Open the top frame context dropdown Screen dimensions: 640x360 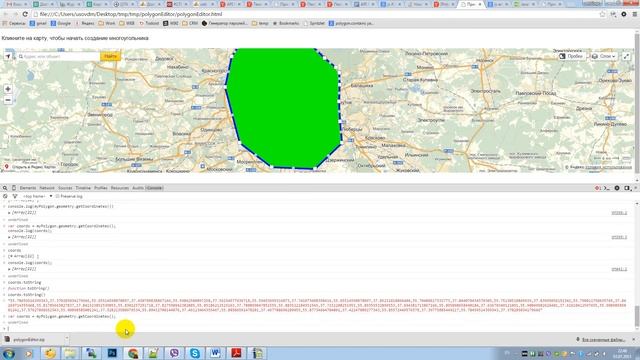38,196
